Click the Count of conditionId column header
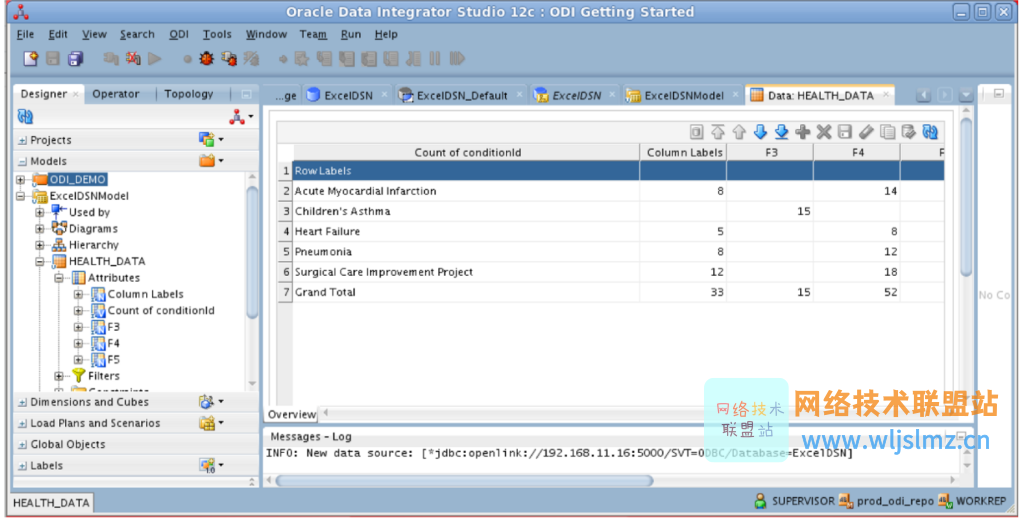Screen dimensions: 1024x518 point(468,152)
